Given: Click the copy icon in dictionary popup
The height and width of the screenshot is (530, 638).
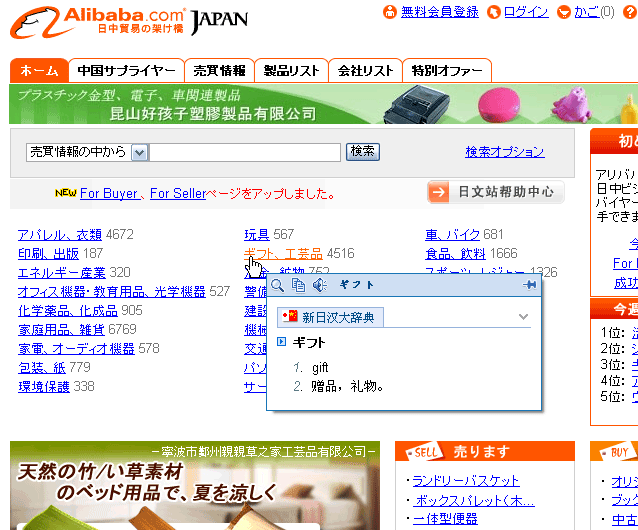Looking at the screenshot, I should (299, 286).
